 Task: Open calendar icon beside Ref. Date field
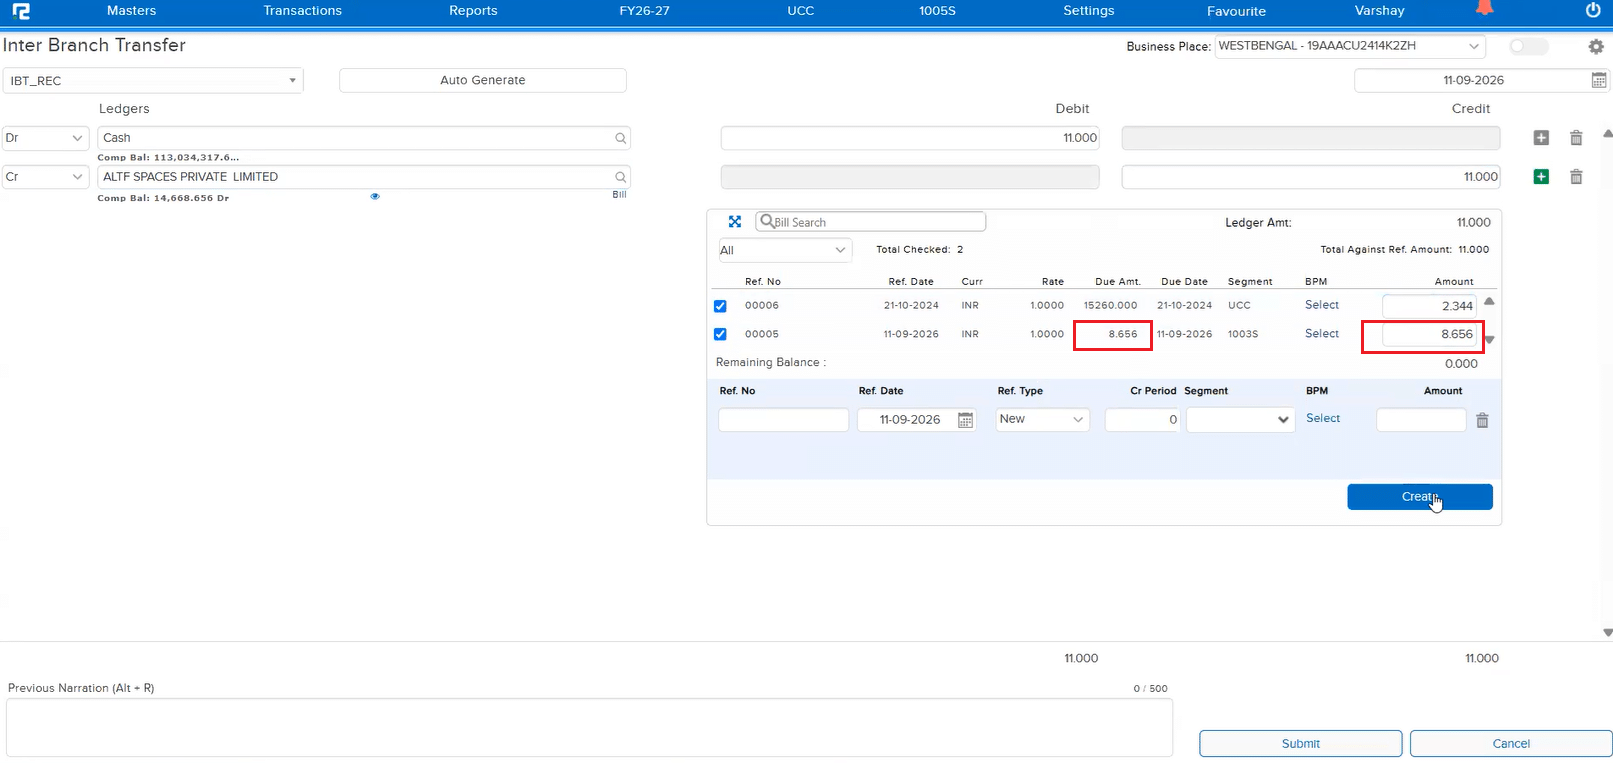tap(965, 420)
